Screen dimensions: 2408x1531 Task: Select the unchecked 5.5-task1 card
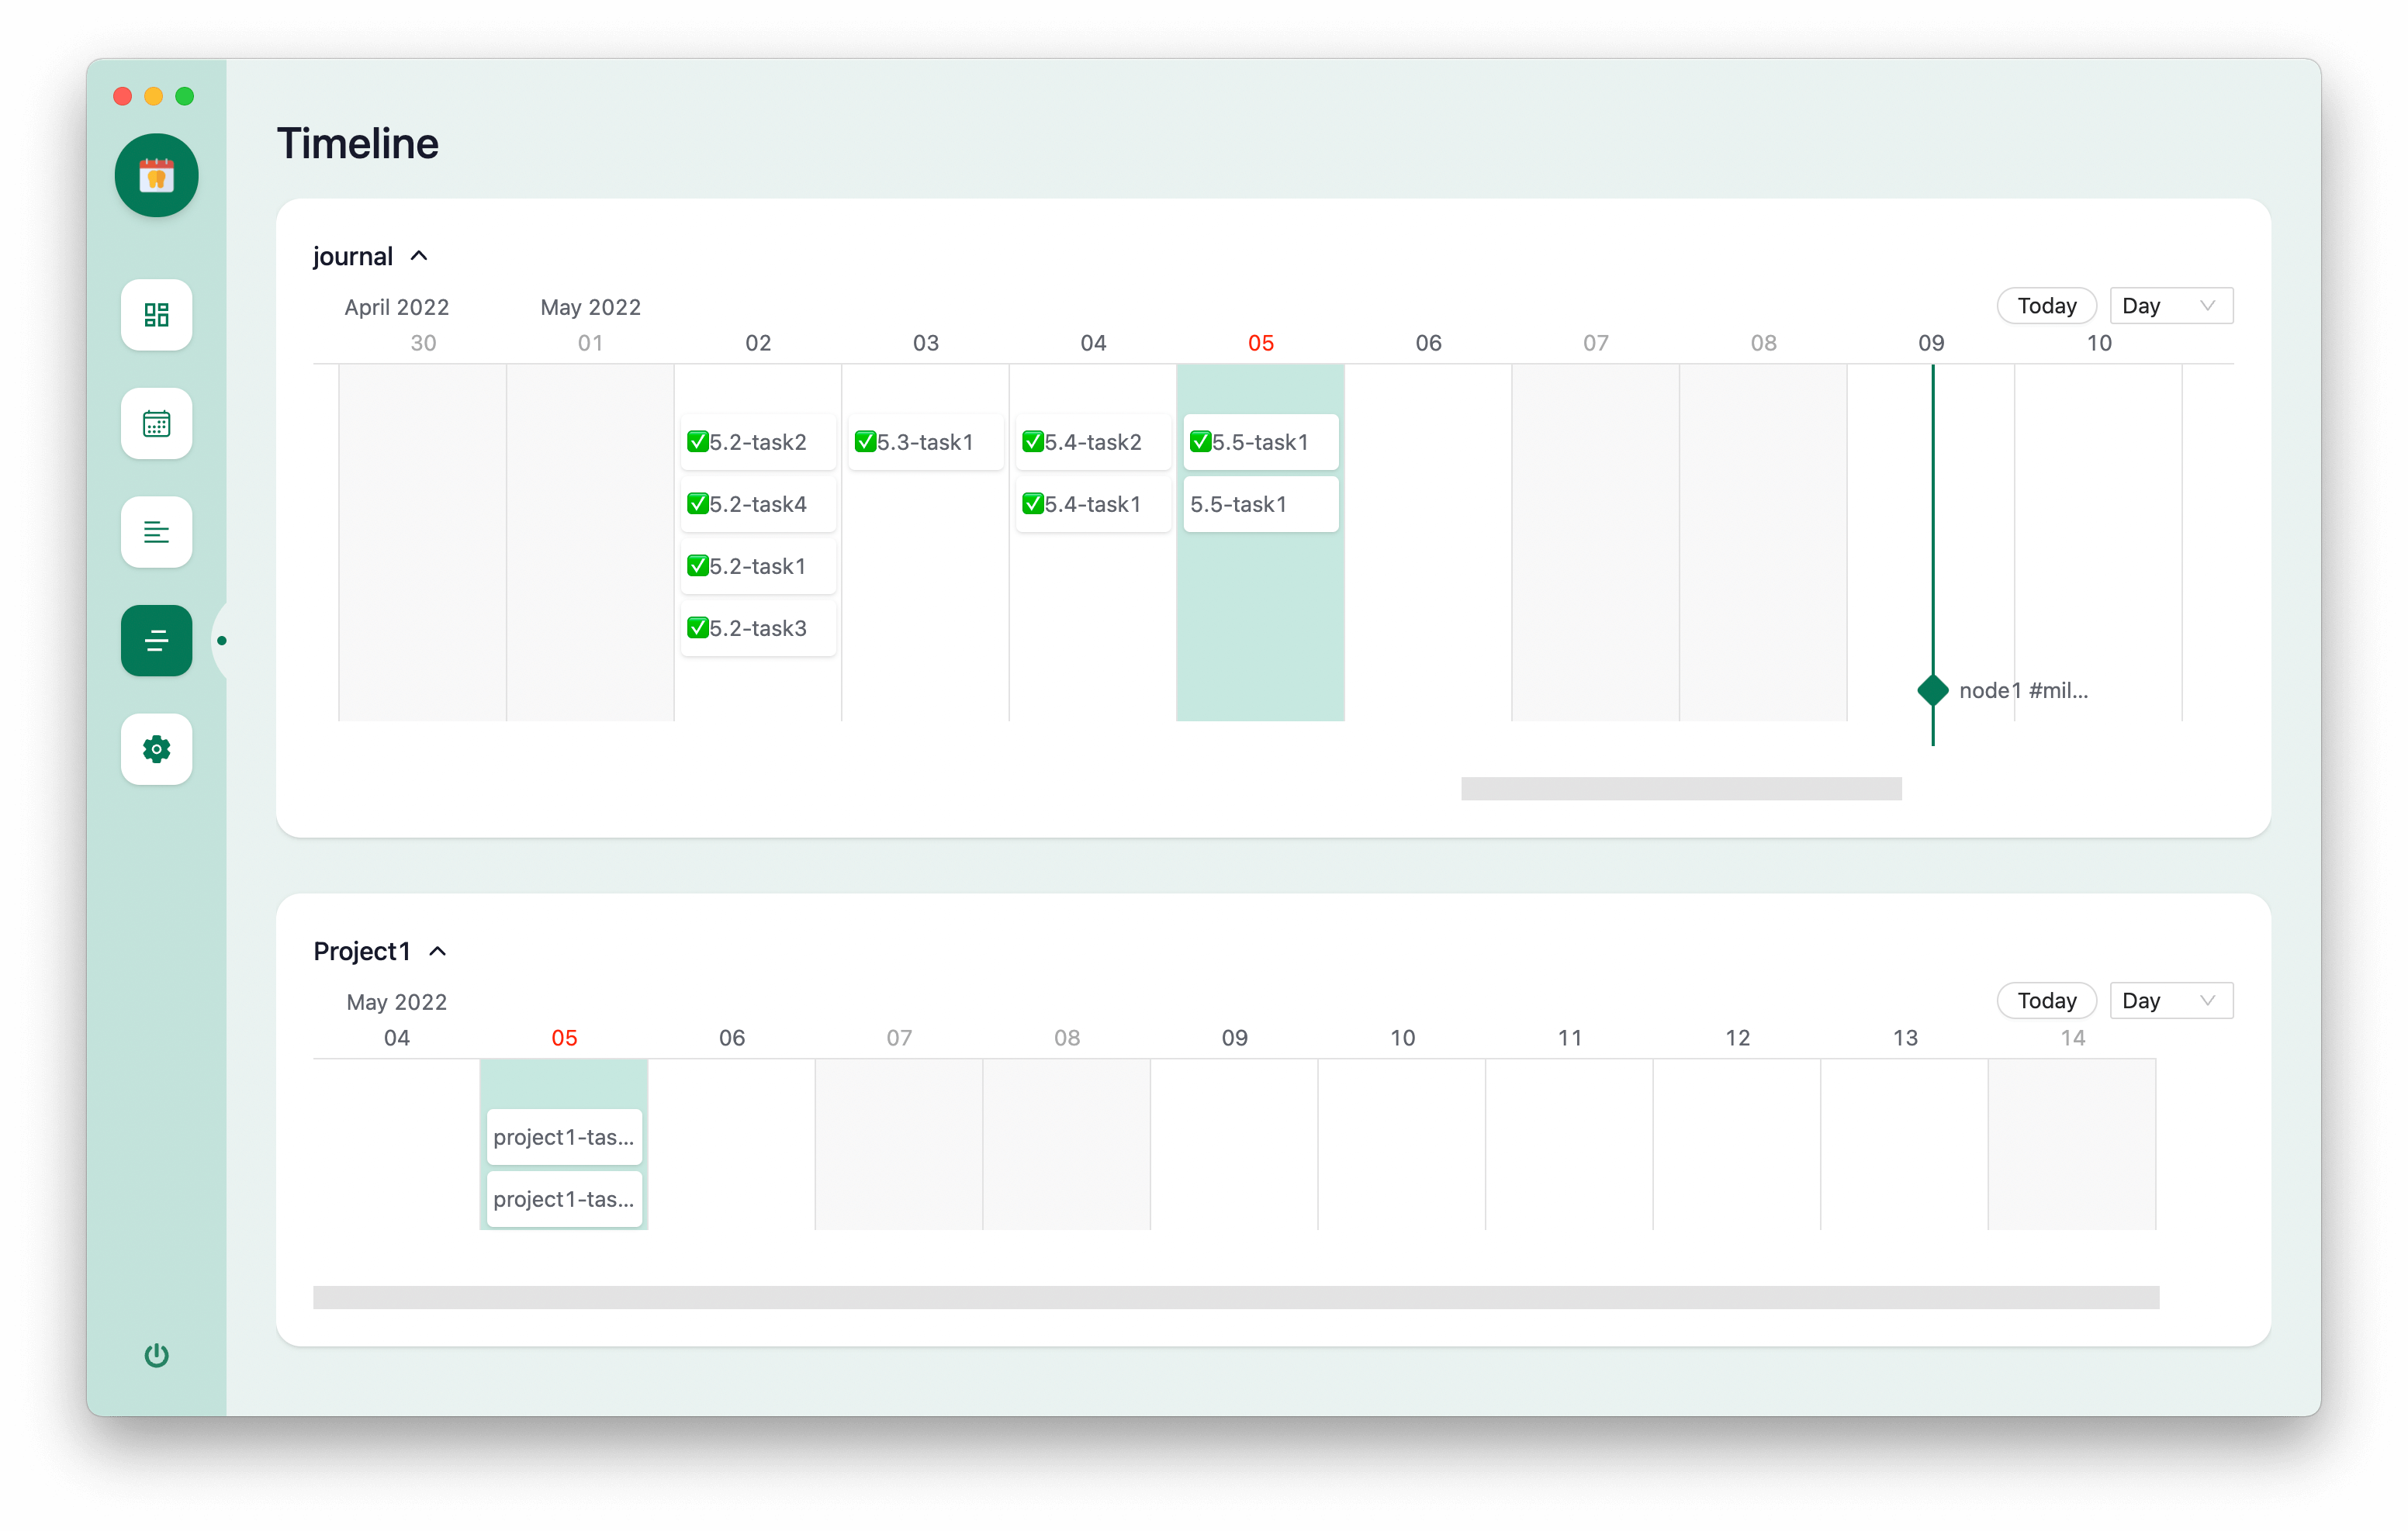point(1261,504)
